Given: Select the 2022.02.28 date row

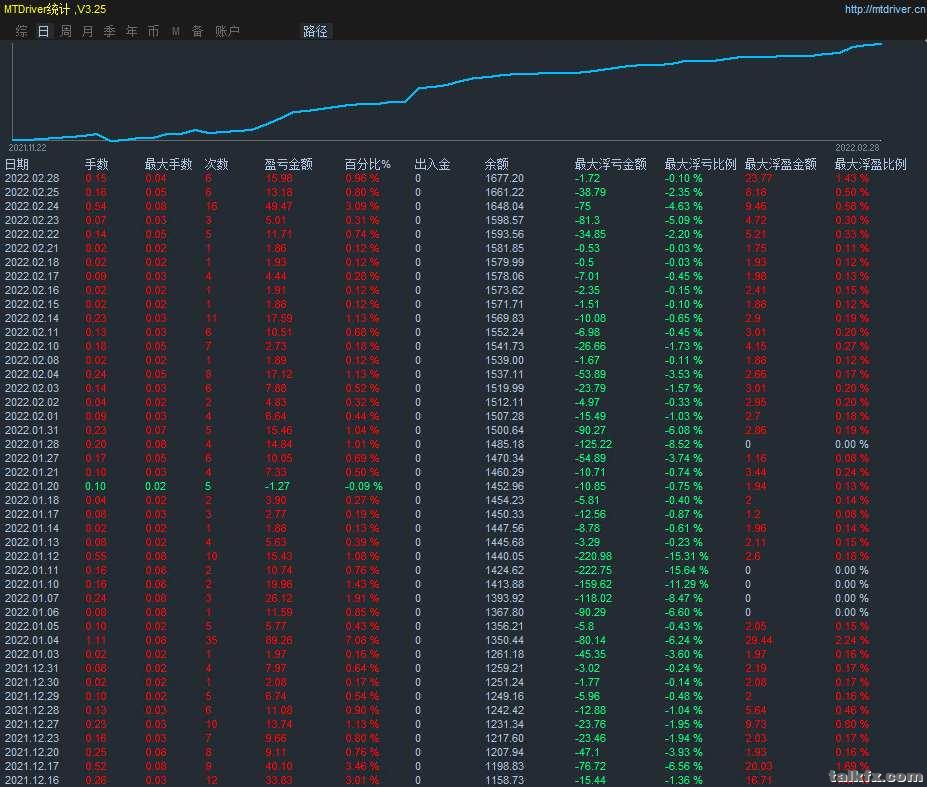Looking at the screenshot, I should (x=32, y=179).
